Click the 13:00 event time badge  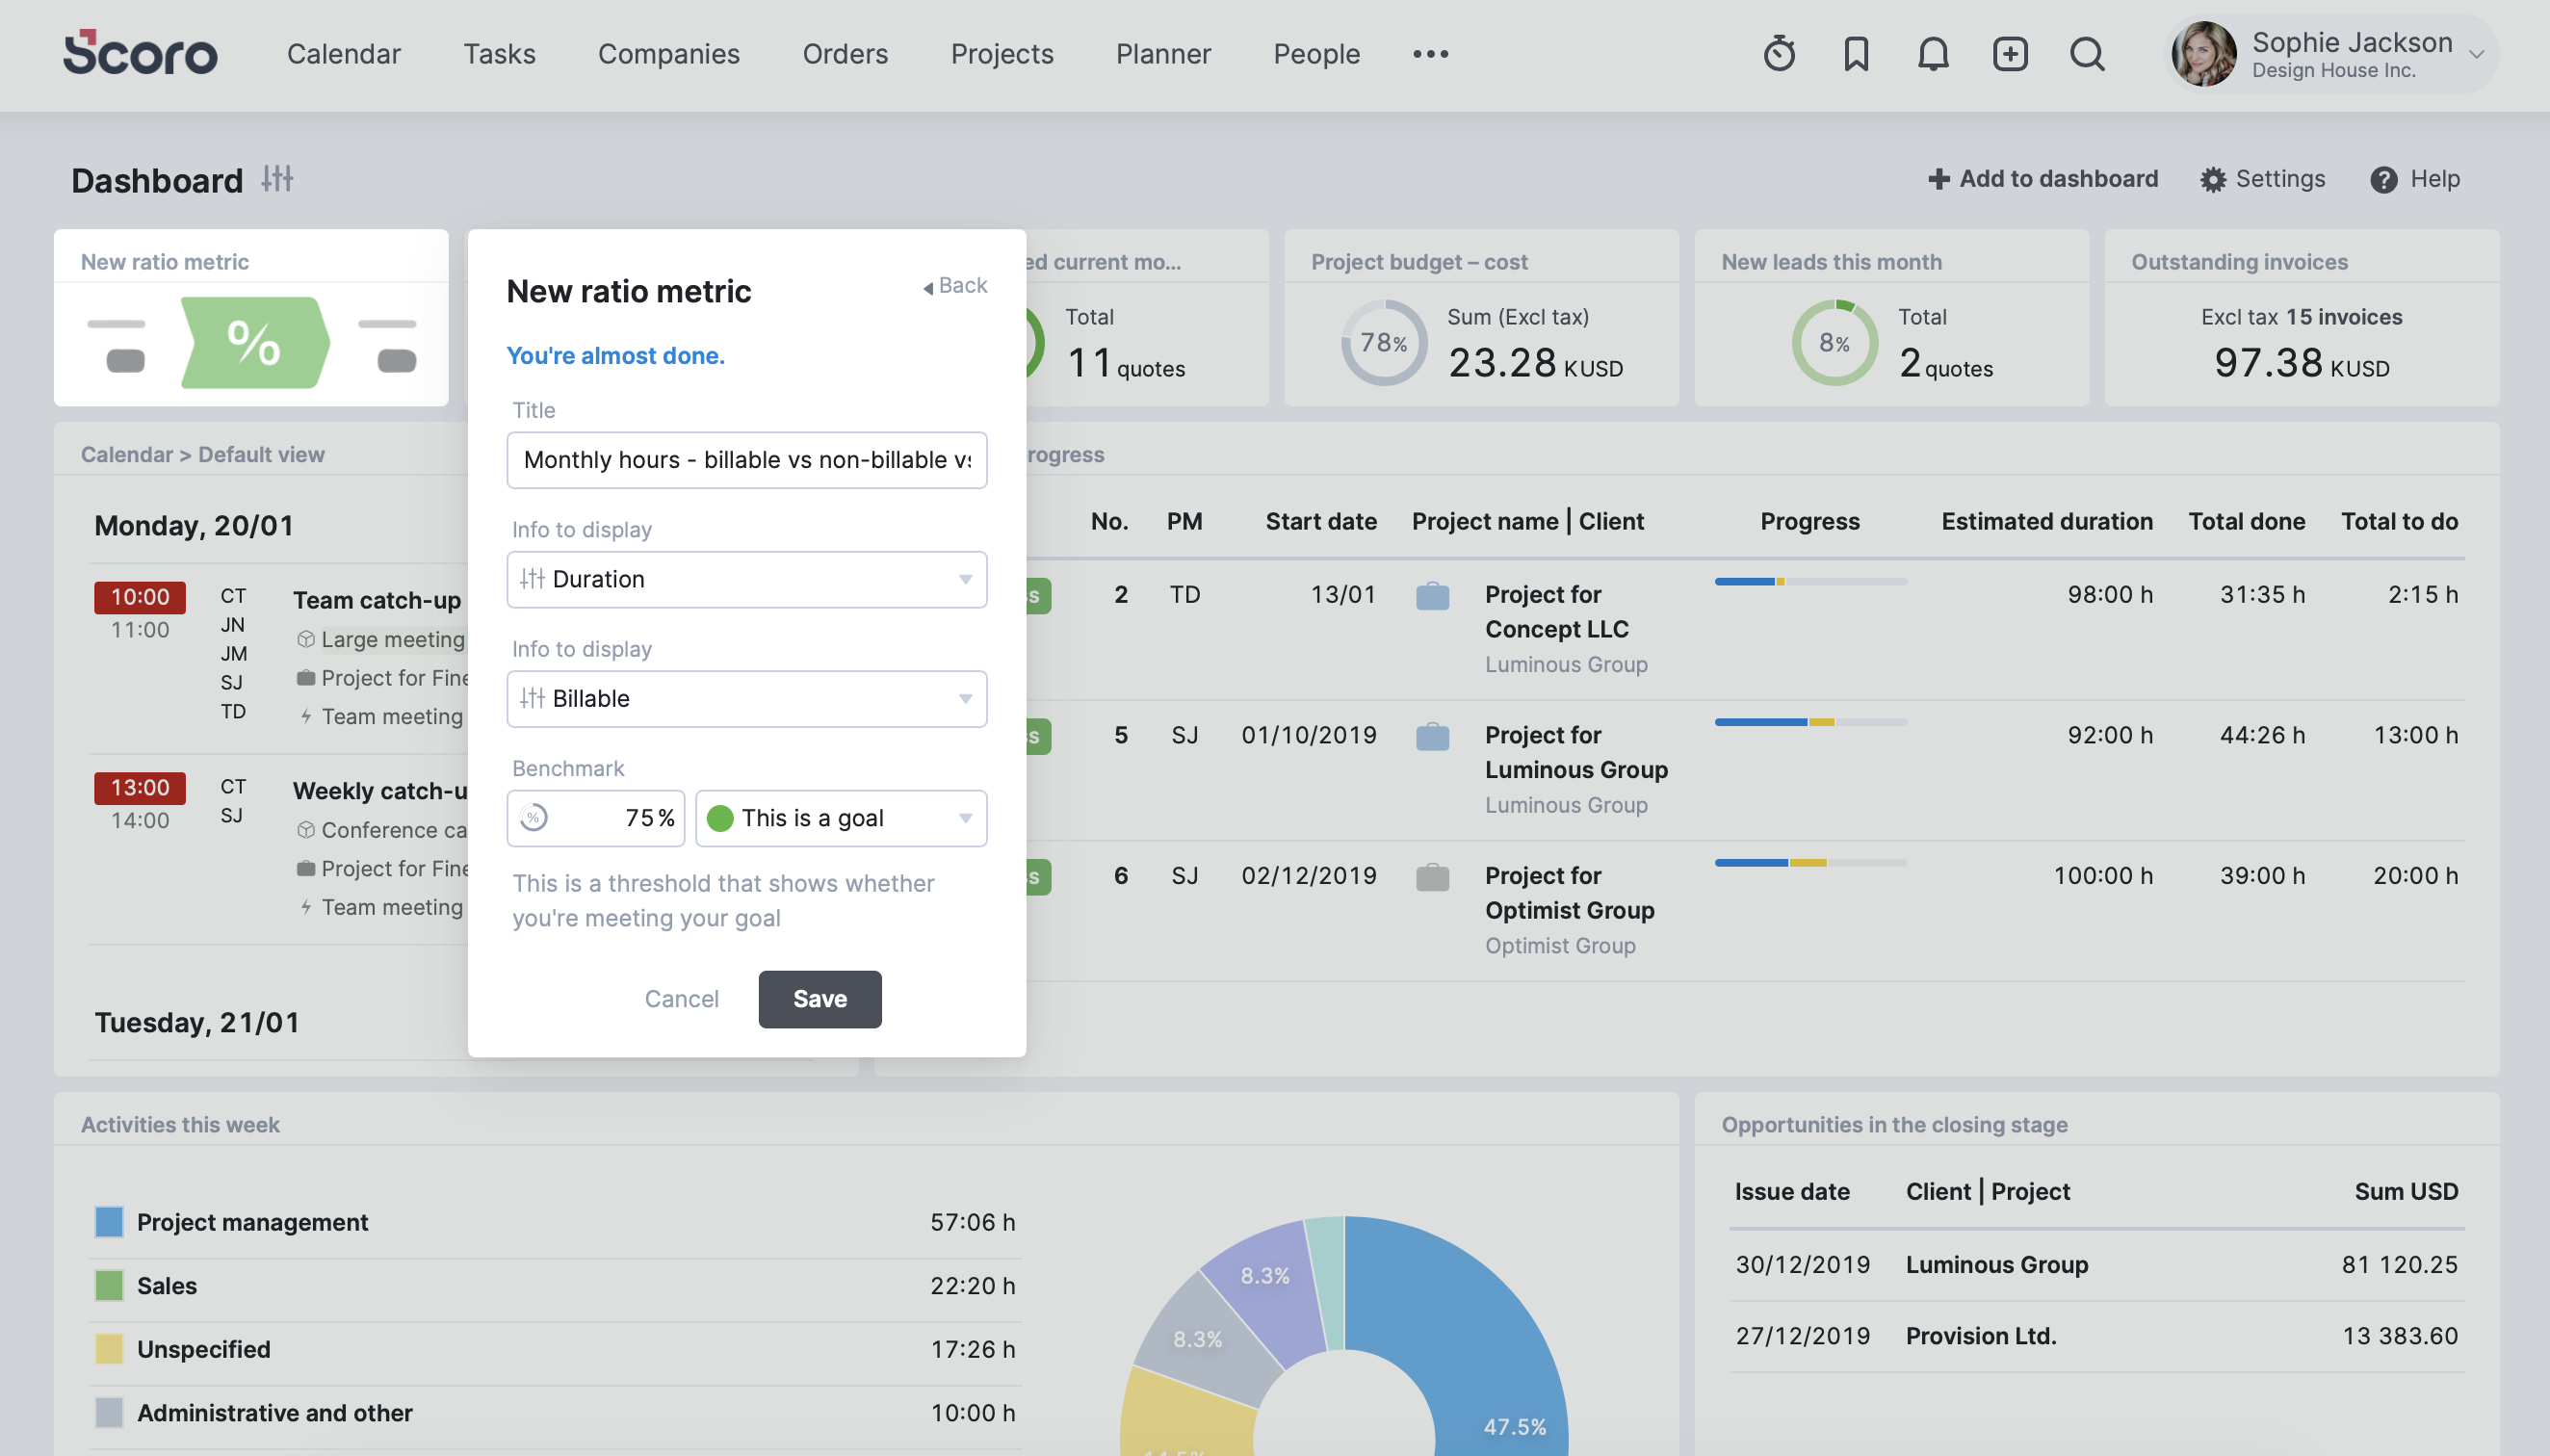tap(140, 788)
